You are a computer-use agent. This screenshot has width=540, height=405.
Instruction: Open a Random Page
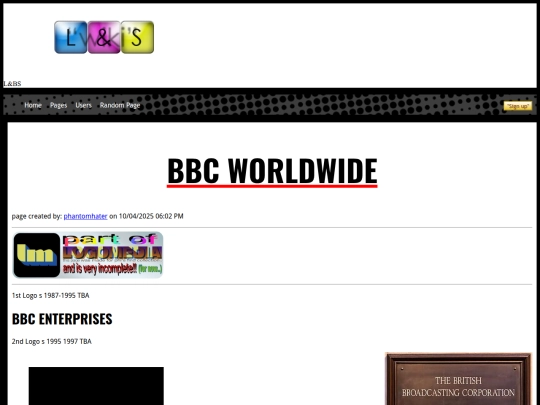(120, 105)
